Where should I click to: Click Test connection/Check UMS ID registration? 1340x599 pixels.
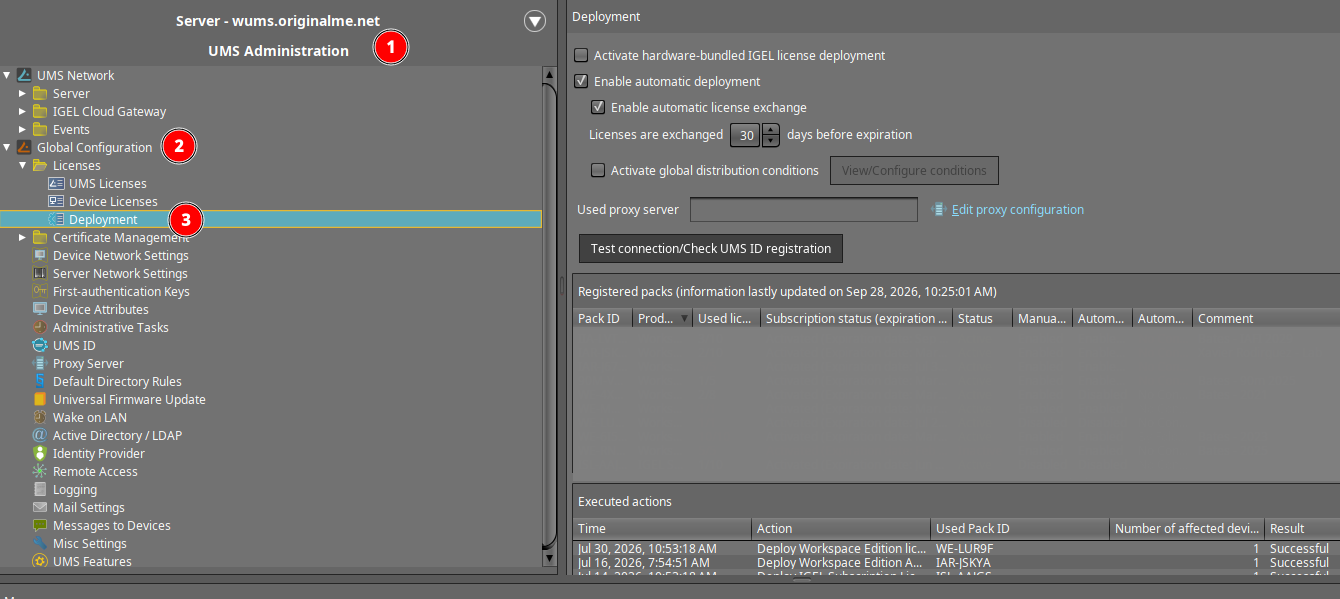[x=711, y=249]
